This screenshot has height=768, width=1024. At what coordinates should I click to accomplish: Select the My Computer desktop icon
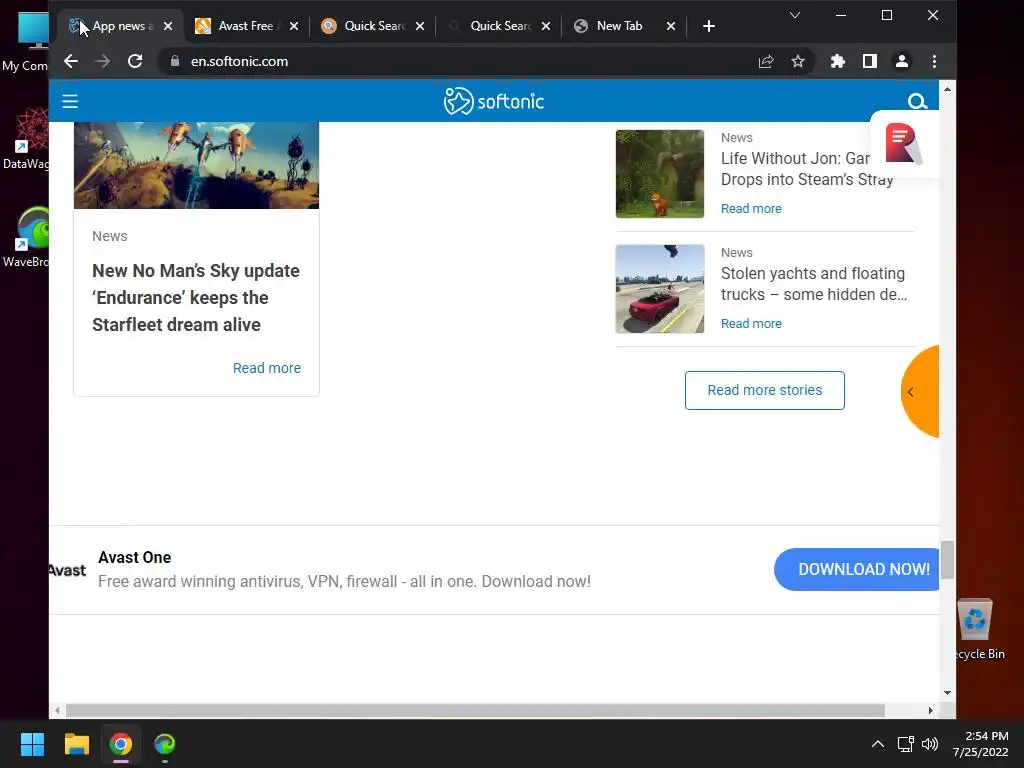coord(26,41)
